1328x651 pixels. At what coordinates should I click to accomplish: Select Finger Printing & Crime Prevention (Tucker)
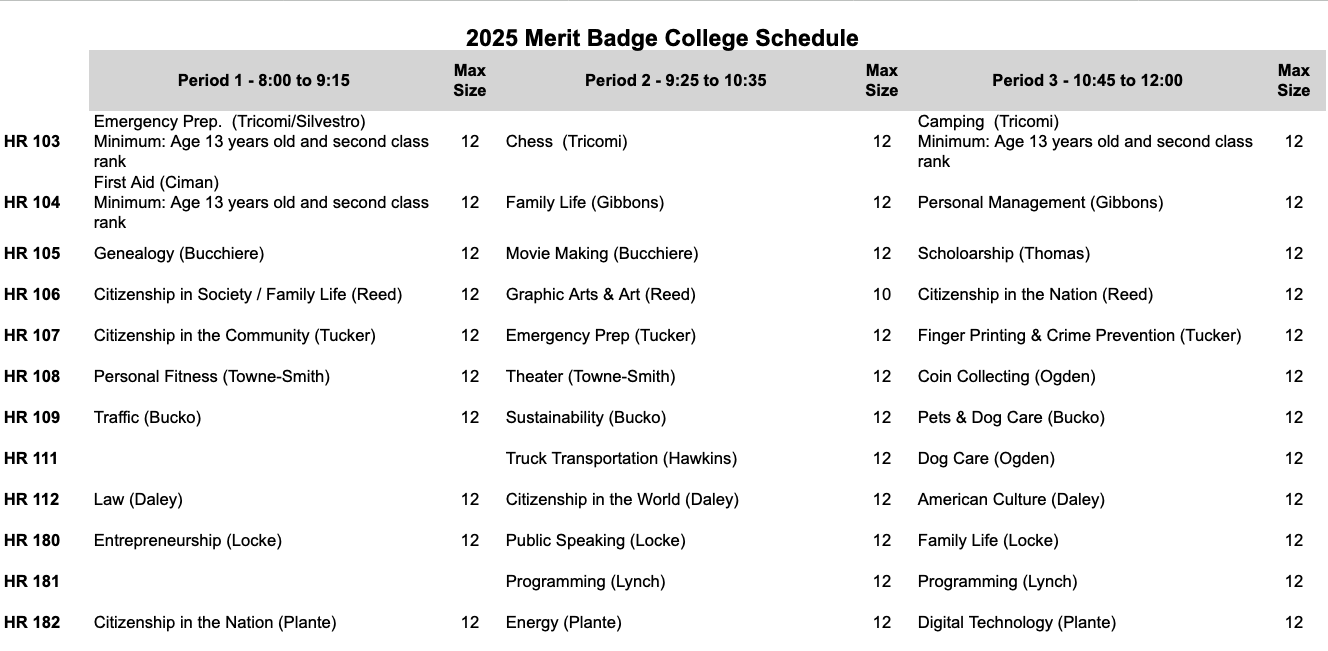click(1079, 336)
